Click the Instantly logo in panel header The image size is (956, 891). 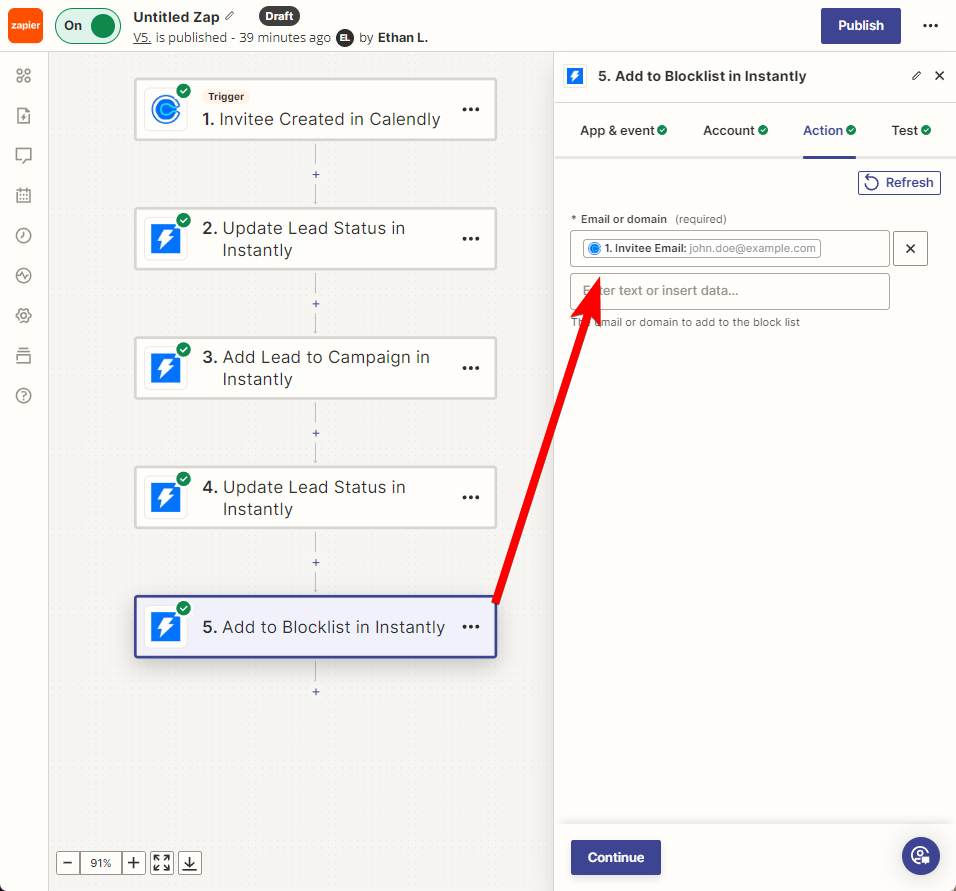[575, 76]
